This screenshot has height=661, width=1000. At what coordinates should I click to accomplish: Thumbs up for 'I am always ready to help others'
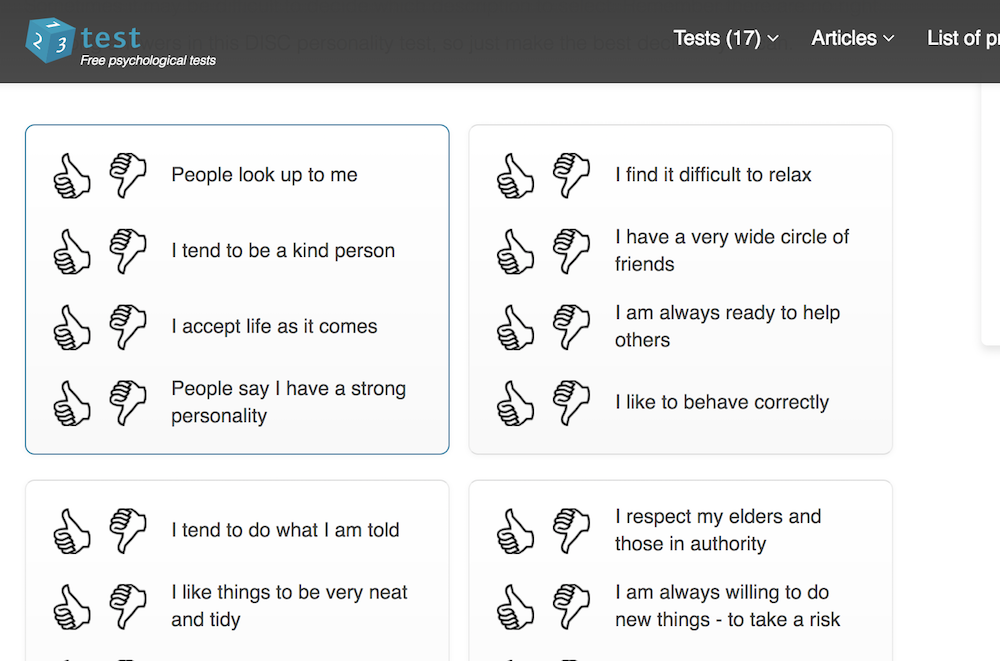tap(516, 327)
